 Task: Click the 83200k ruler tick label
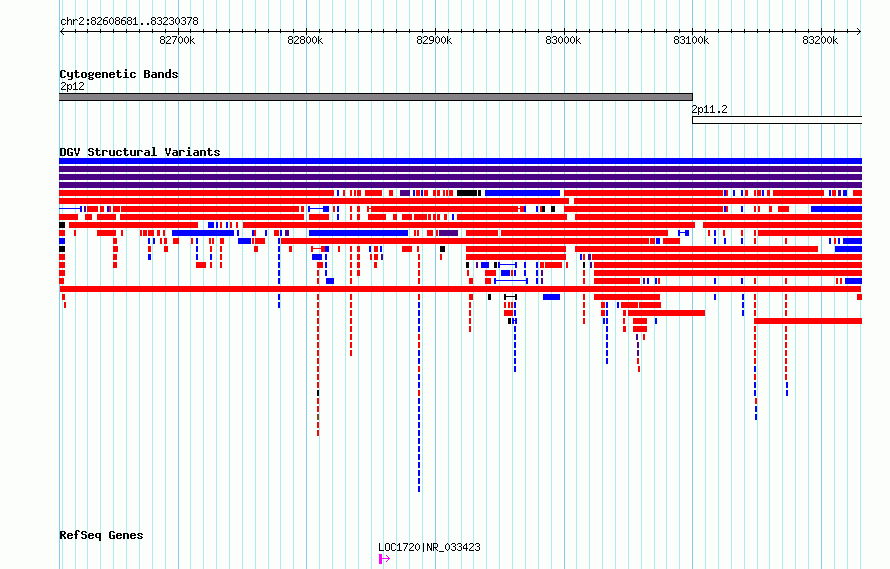point(820,40)
